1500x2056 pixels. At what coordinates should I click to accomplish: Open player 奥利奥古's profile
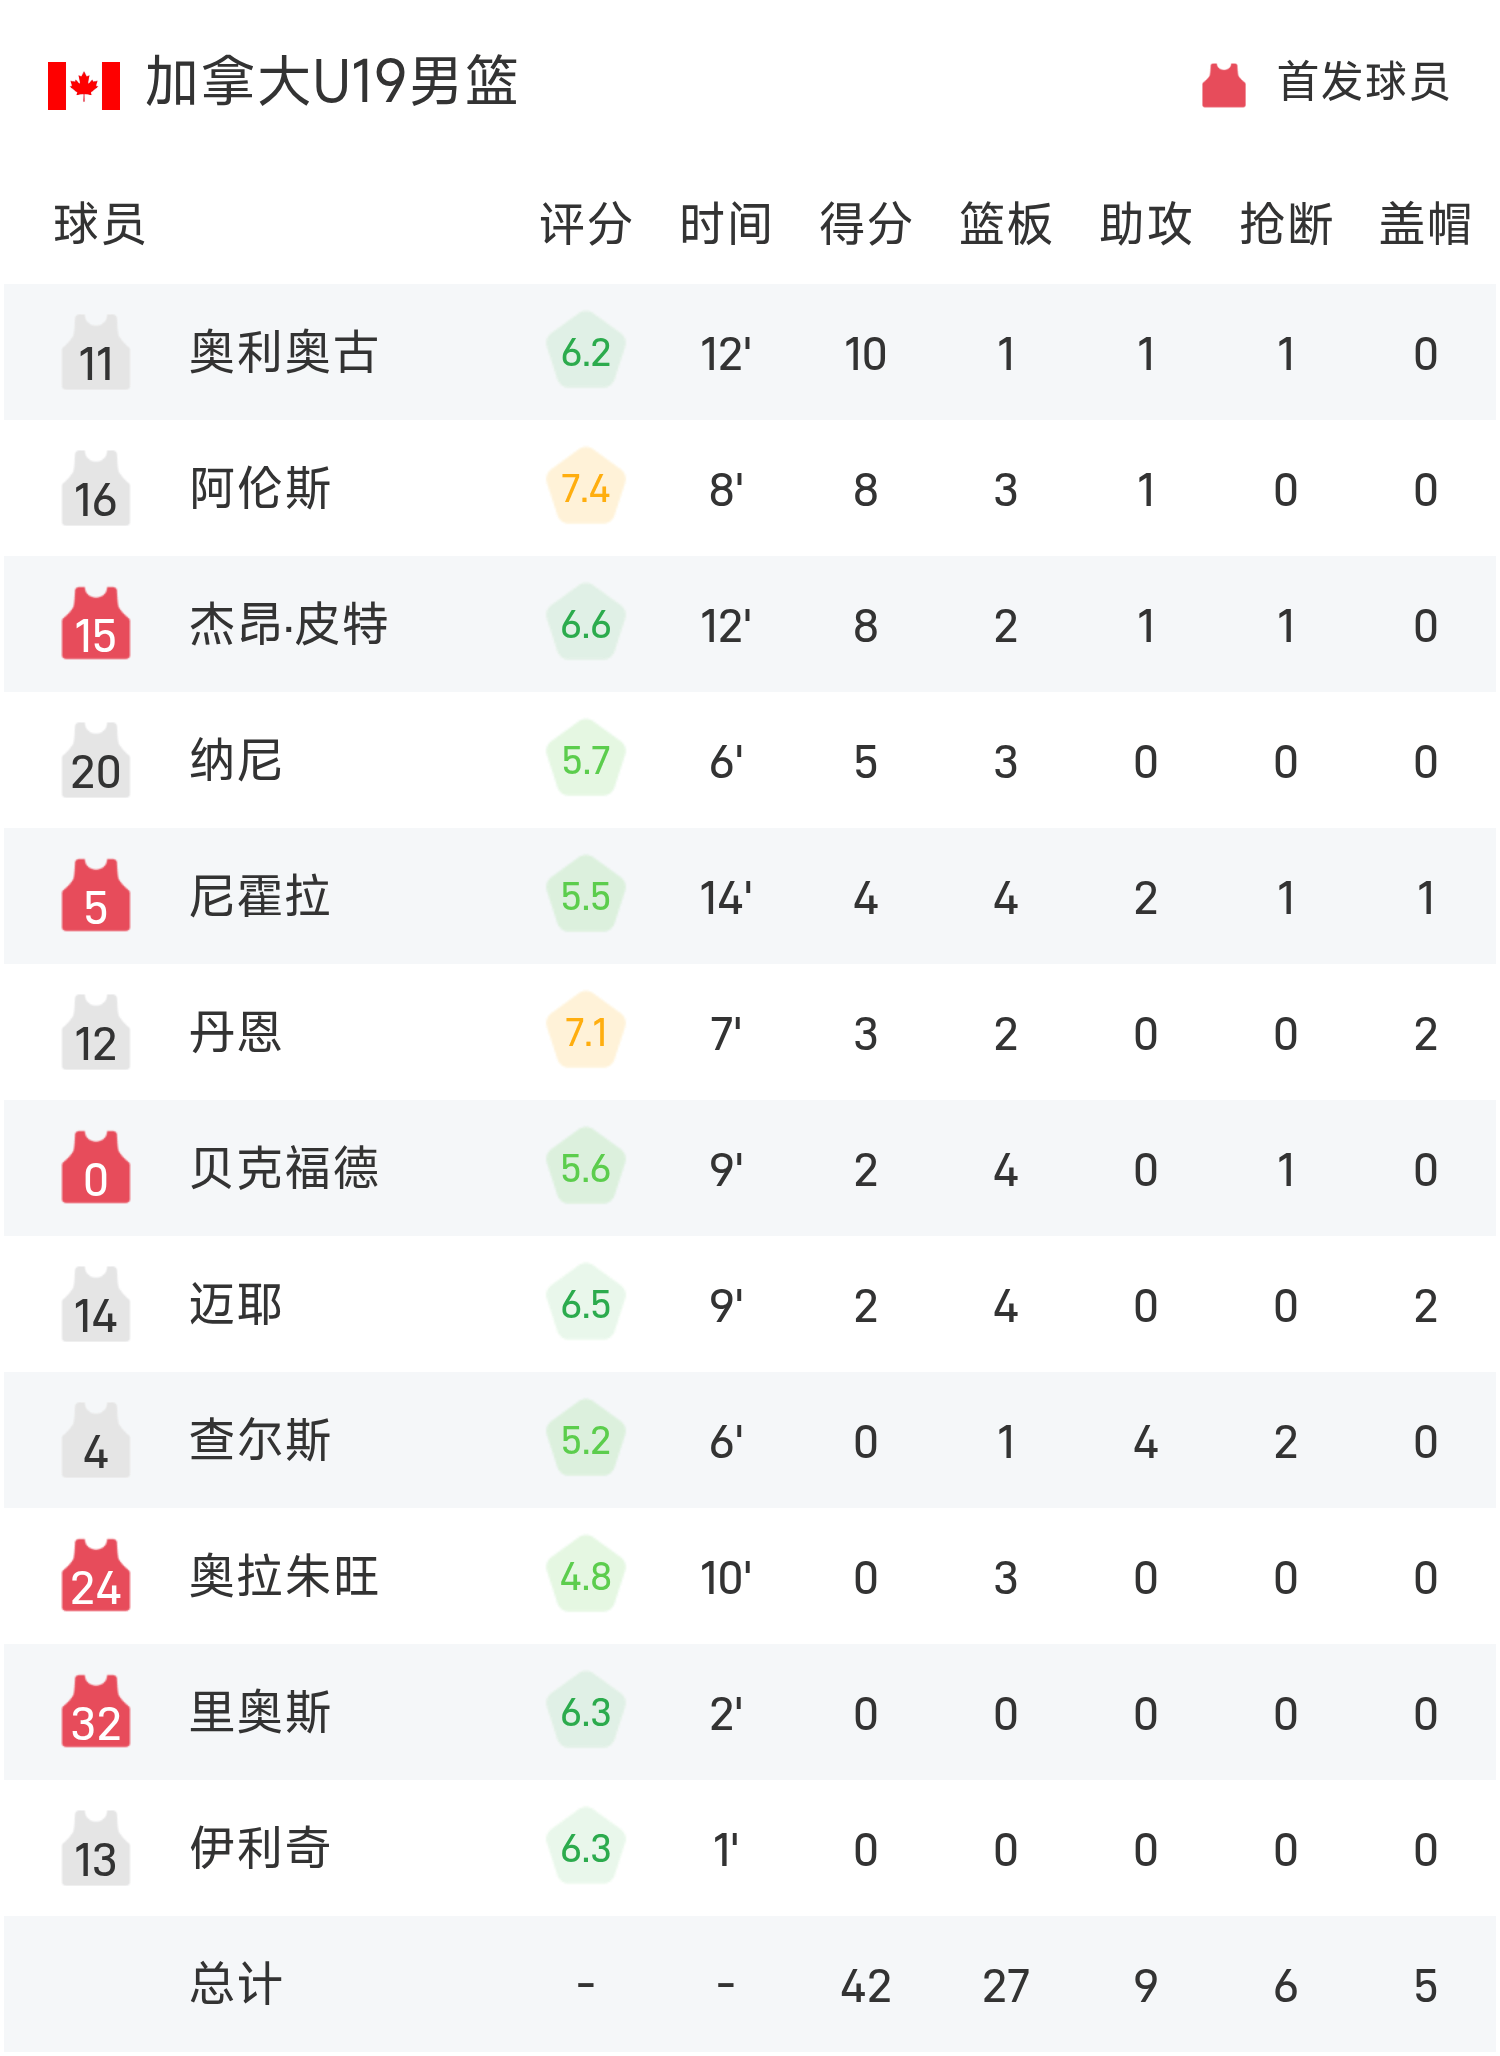[x=284, y=353]
